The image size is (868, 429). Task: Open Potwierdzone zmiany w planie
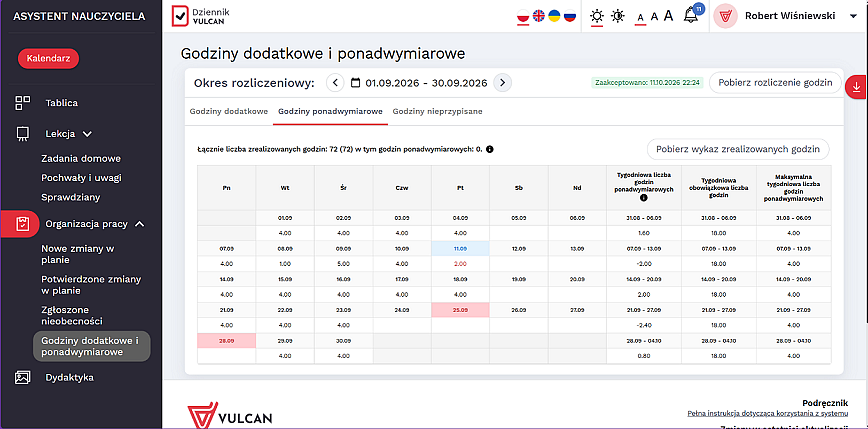[x=91, y=285]
